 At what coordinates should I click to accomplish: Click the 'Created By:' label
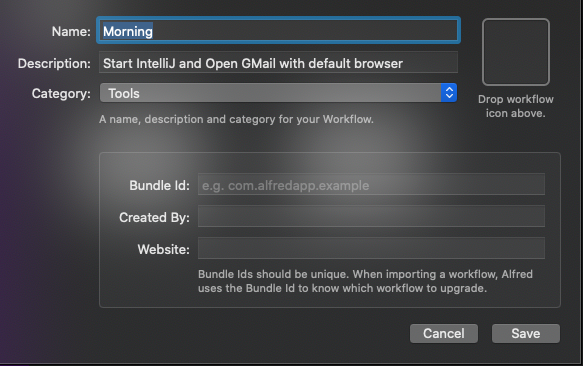154,217
